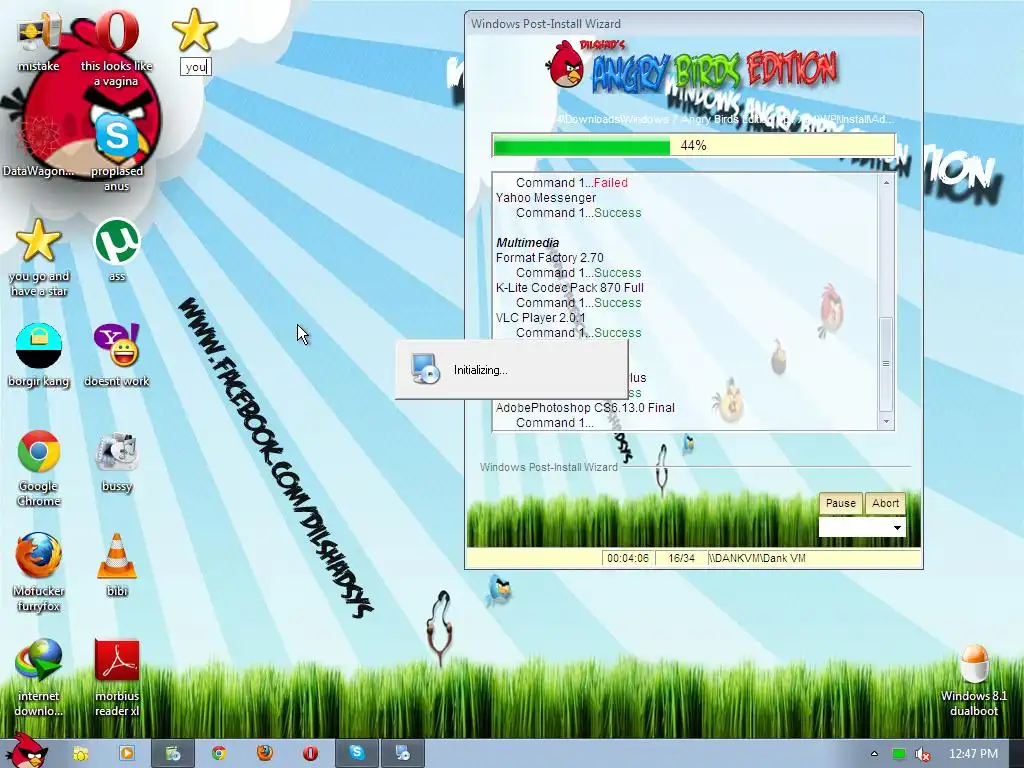Open the Skype desktop shortcut
Viewport: 1024px width, 768px height.
(116, 153)
